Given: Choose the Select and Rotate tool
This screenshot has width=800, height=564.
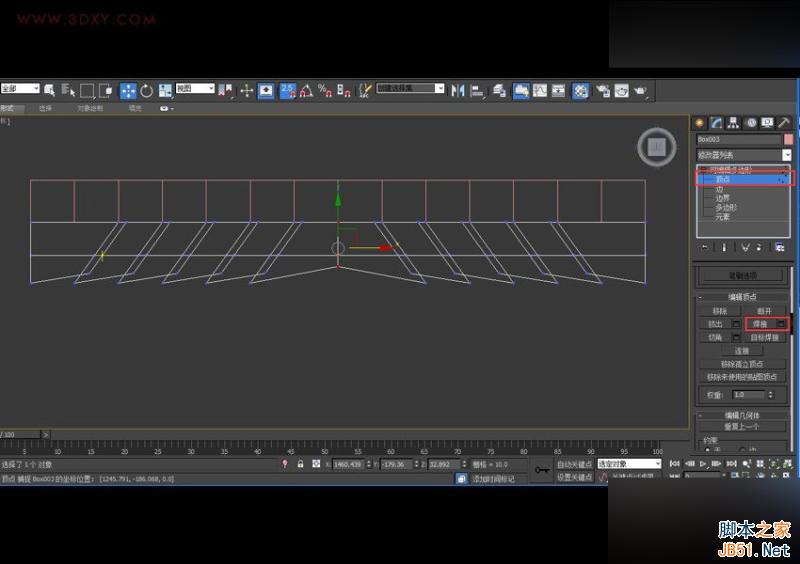Looking at the screenshot, I should [x=147, y=90].
